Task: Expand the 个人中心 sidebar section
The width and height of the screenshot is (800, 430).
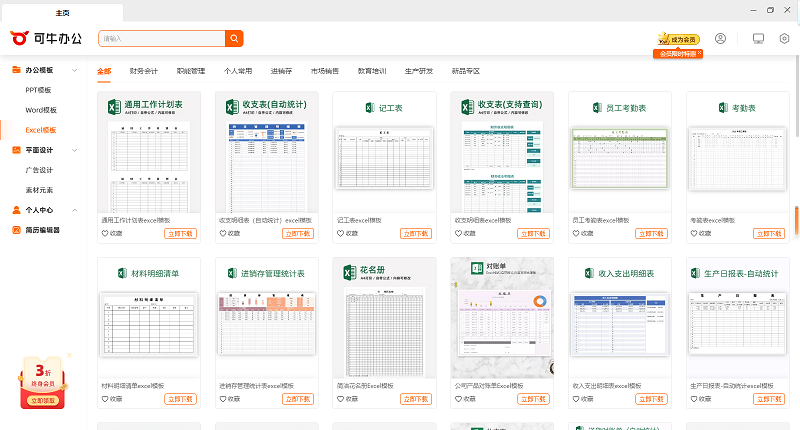Action: click(73, 210)
